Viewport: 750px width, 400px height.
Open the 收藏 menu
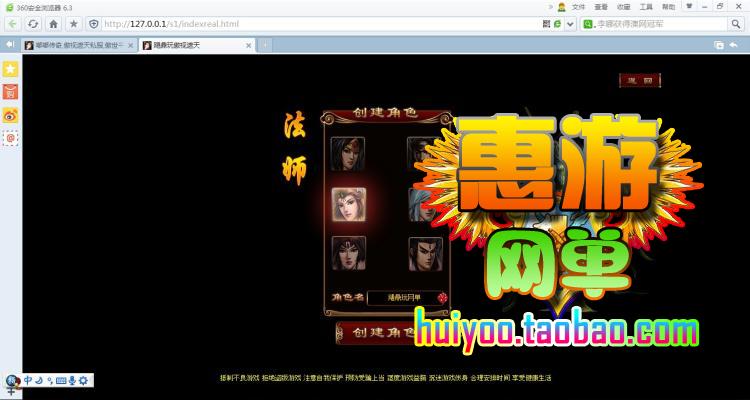click(623, 7)
